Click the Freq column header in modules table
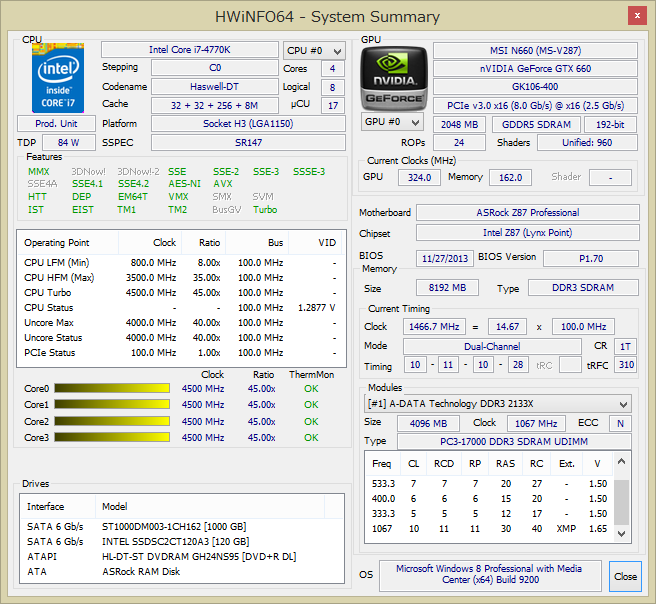Screen dimensions: 656x604 pos(383,464)
